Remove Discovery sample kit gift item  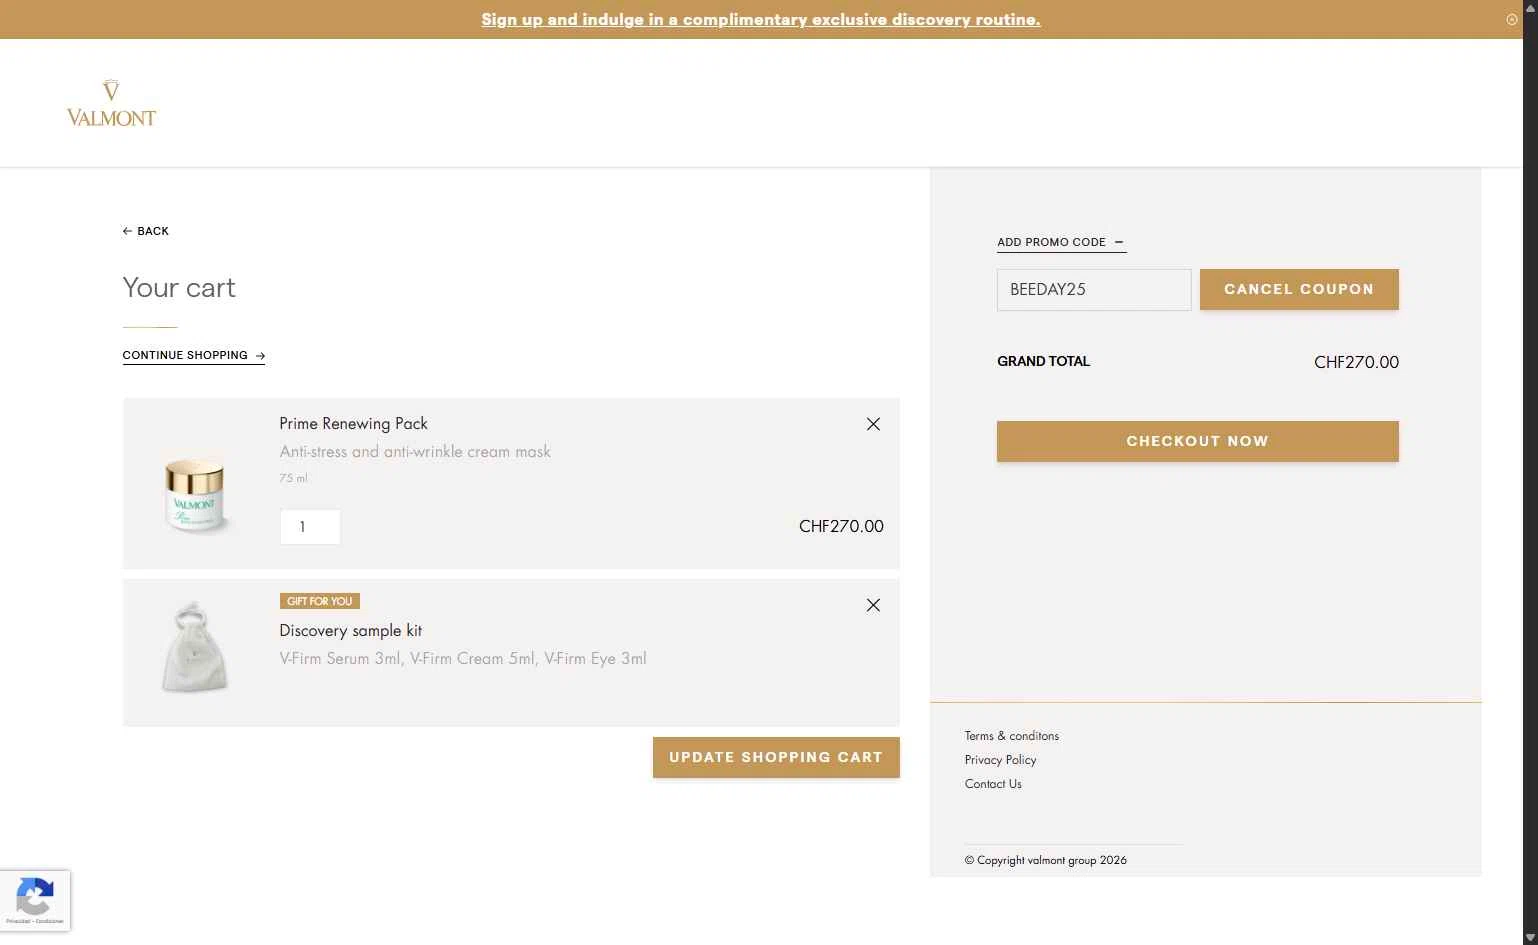click(873, 605)
